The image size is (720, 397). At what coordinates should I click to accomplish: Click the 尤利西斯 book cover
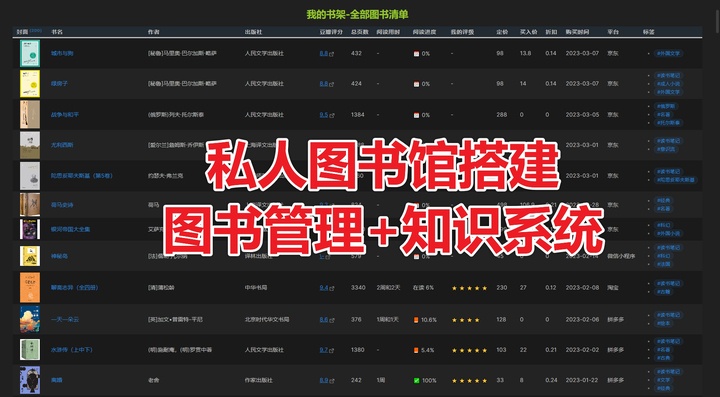(x=30, y=145)
